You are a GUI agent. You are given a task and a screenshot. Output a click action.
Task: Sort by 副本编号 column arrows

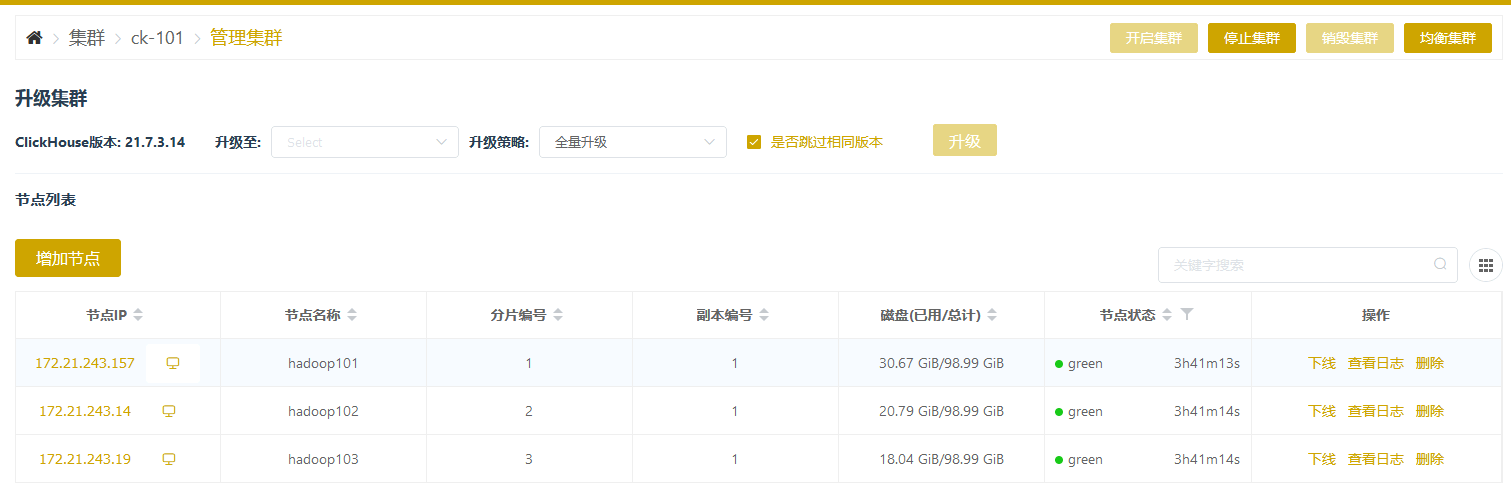(x=764, y=315)
